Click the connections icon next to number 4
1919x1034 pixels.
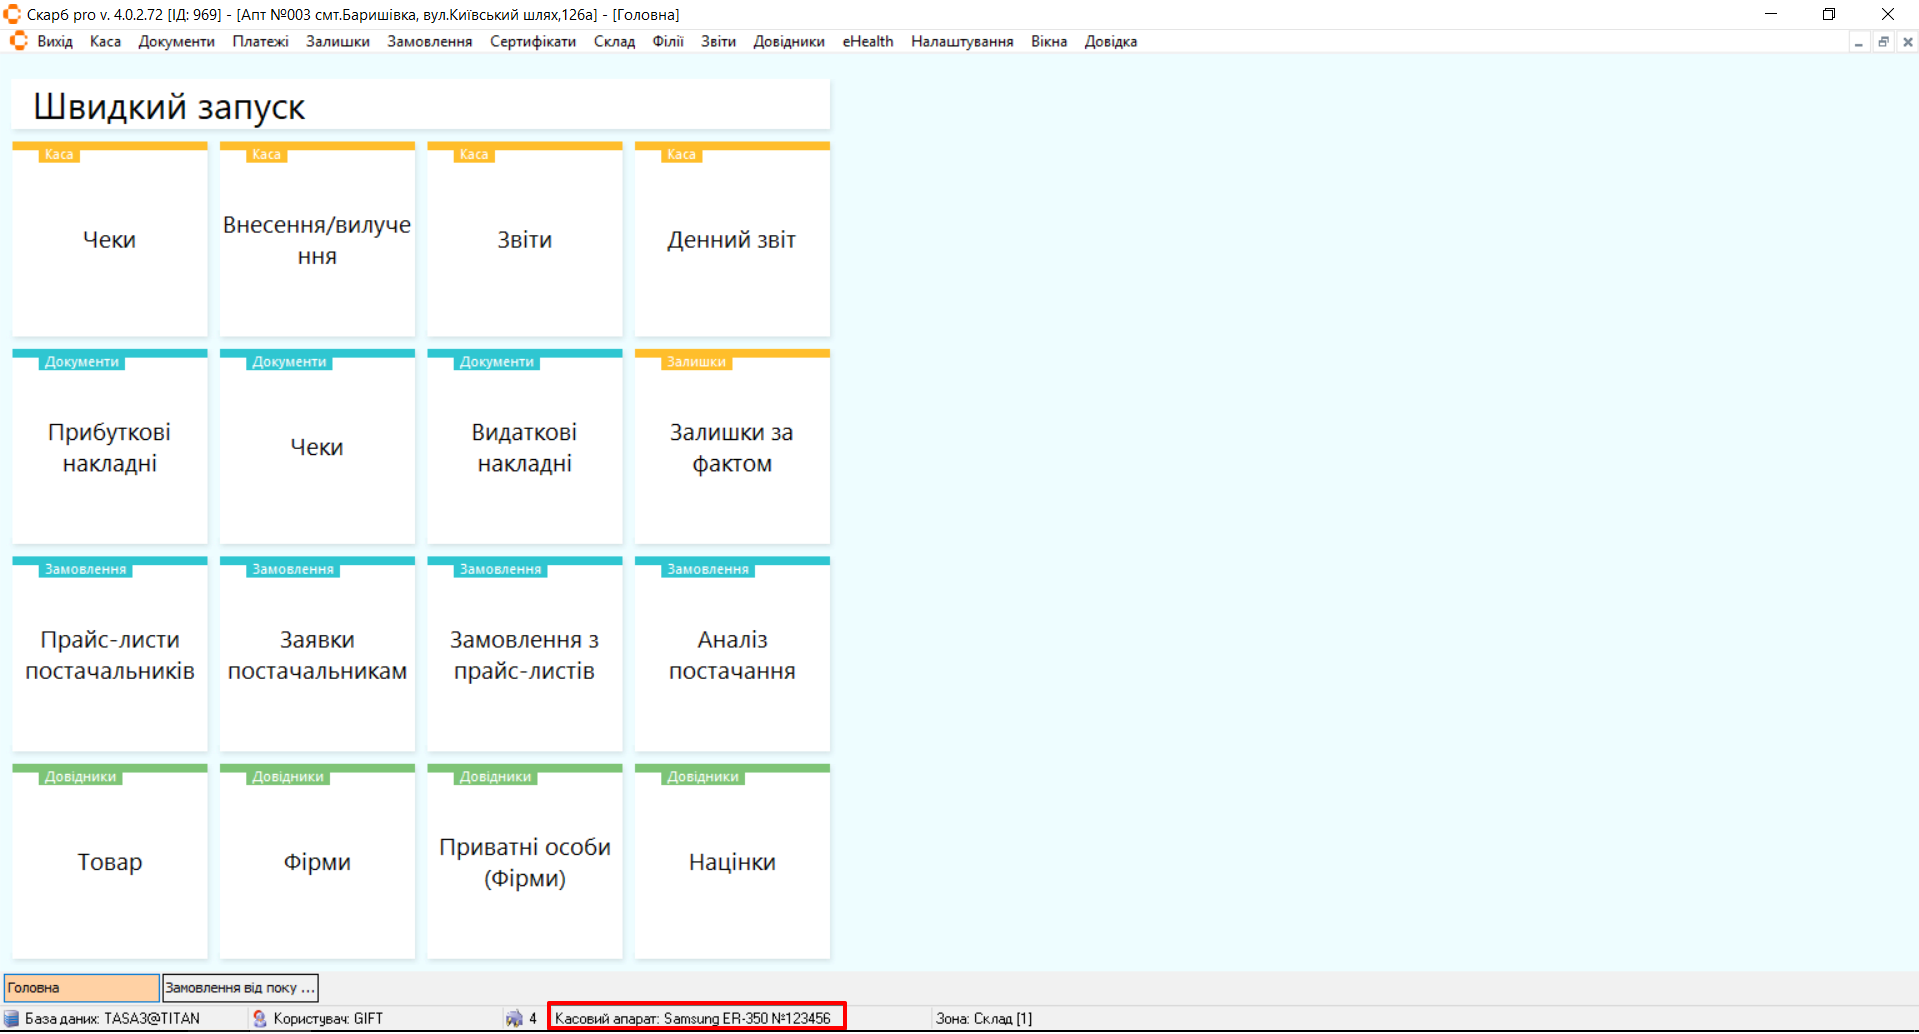click(x=514, y=1018)
